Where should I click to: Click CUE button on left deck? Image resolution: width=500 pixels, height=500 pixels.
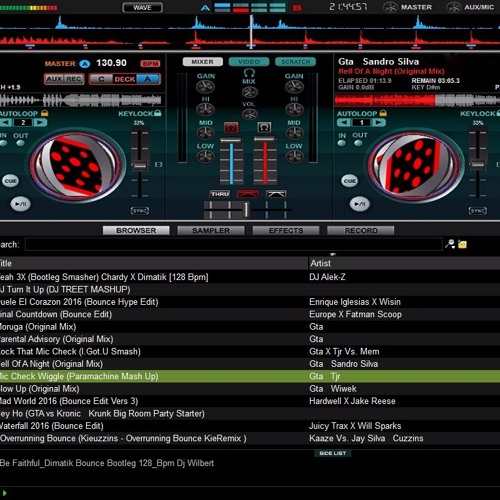[10, 181]
